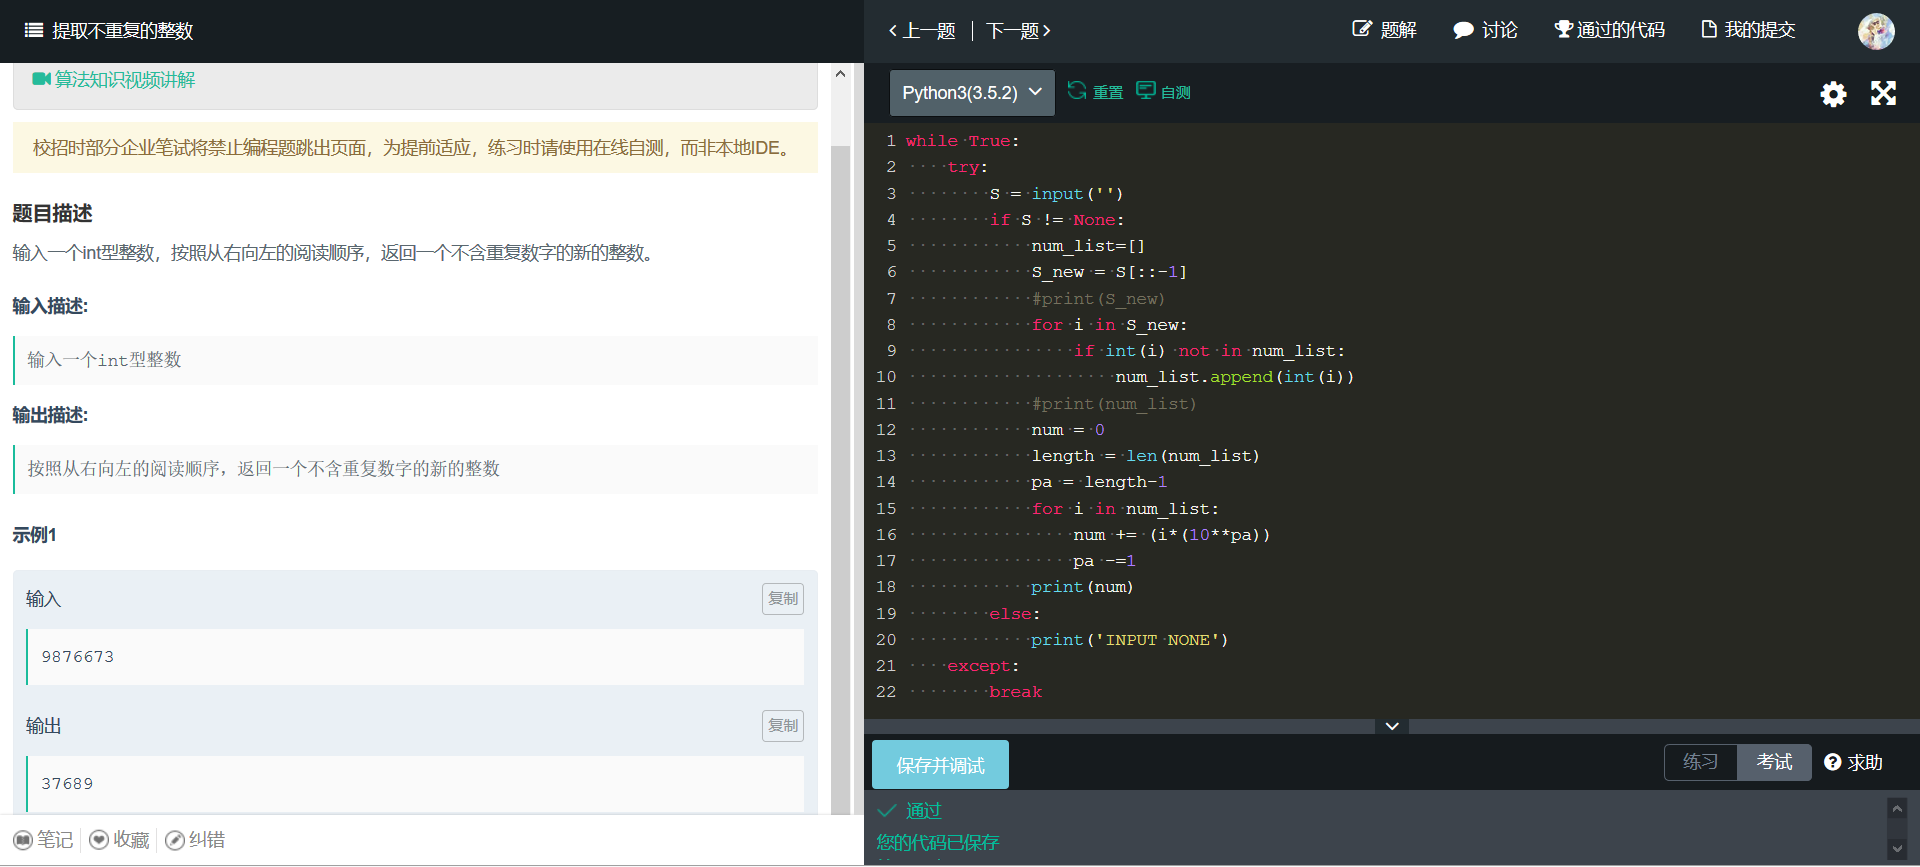Viewport: 1920px width, 867px height.
Task: Copy the sample input 9876673
Action: pos(783,599)
